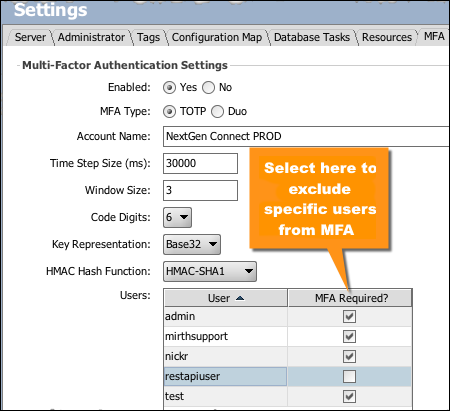Switch to the Server tab
Viewport: 450px width, 411px height.
pos(30,37)
